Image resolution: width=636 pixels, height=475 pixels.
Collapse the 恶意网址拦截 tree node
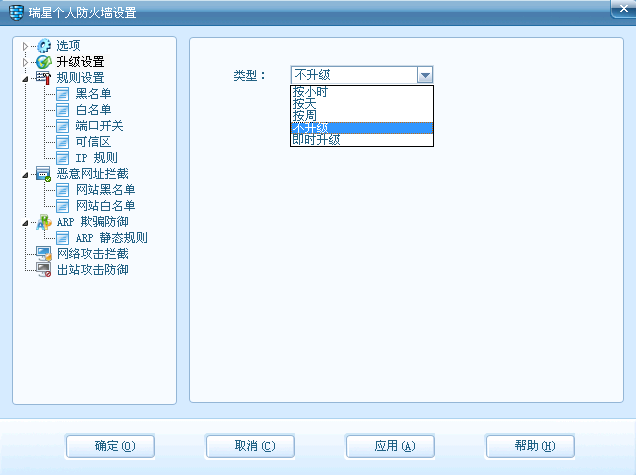[25, 175]
